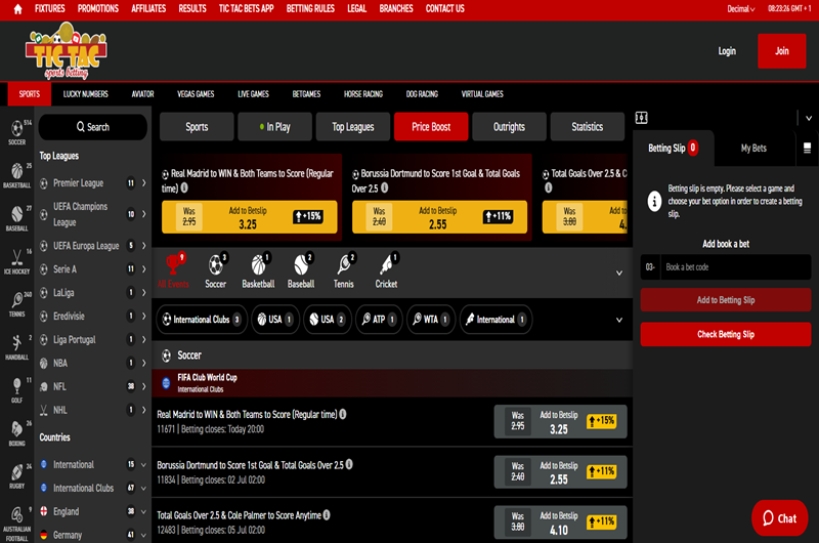The image size is (819, 543).
Task: Open the Outrights tab
Action: 509,127
